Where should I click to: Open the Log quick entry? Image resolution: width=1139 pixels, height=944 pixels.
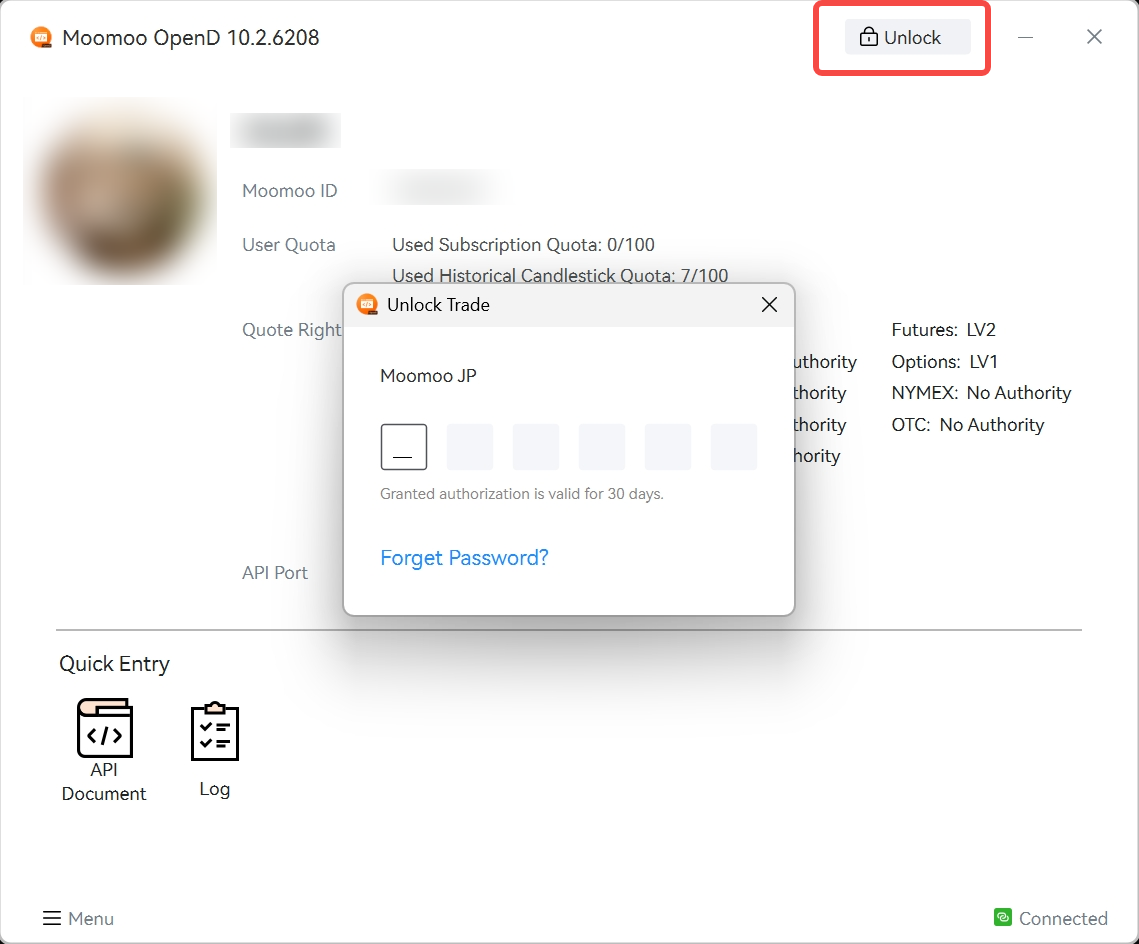coord(215,750)
